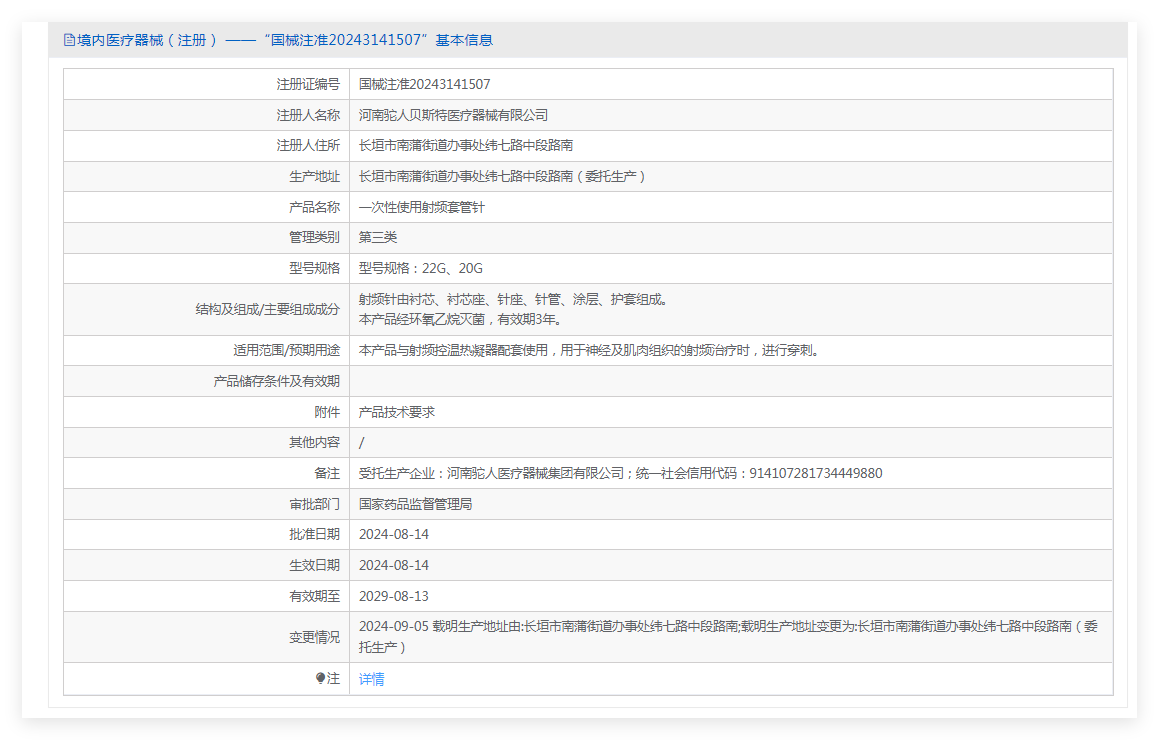Screen dimensions: 1159x740
Task: Click the 注册人住所 address value
Action: coord(465,146)
